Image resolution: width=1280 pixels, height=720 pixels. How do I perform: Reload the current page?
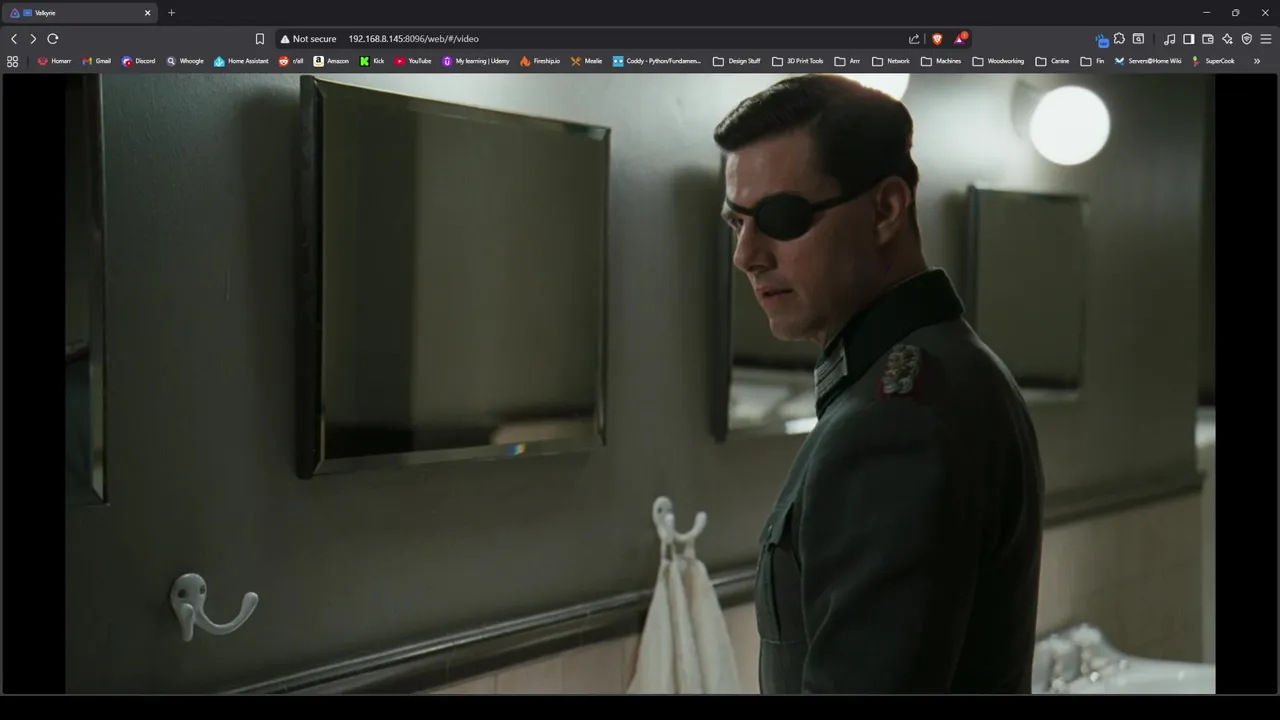(x=53, y=39)
